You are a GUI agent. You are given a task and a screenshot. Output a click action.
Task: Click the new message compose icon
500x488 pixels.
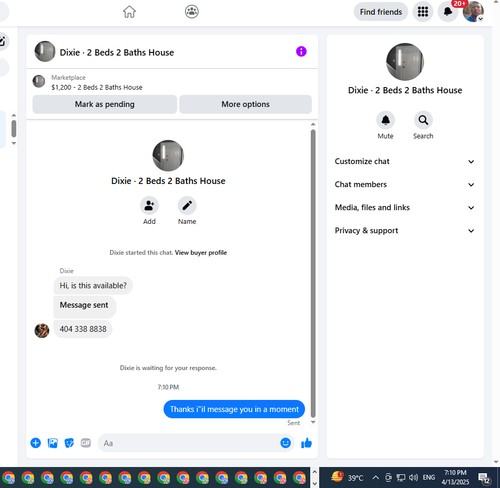[x=2, y=41]
